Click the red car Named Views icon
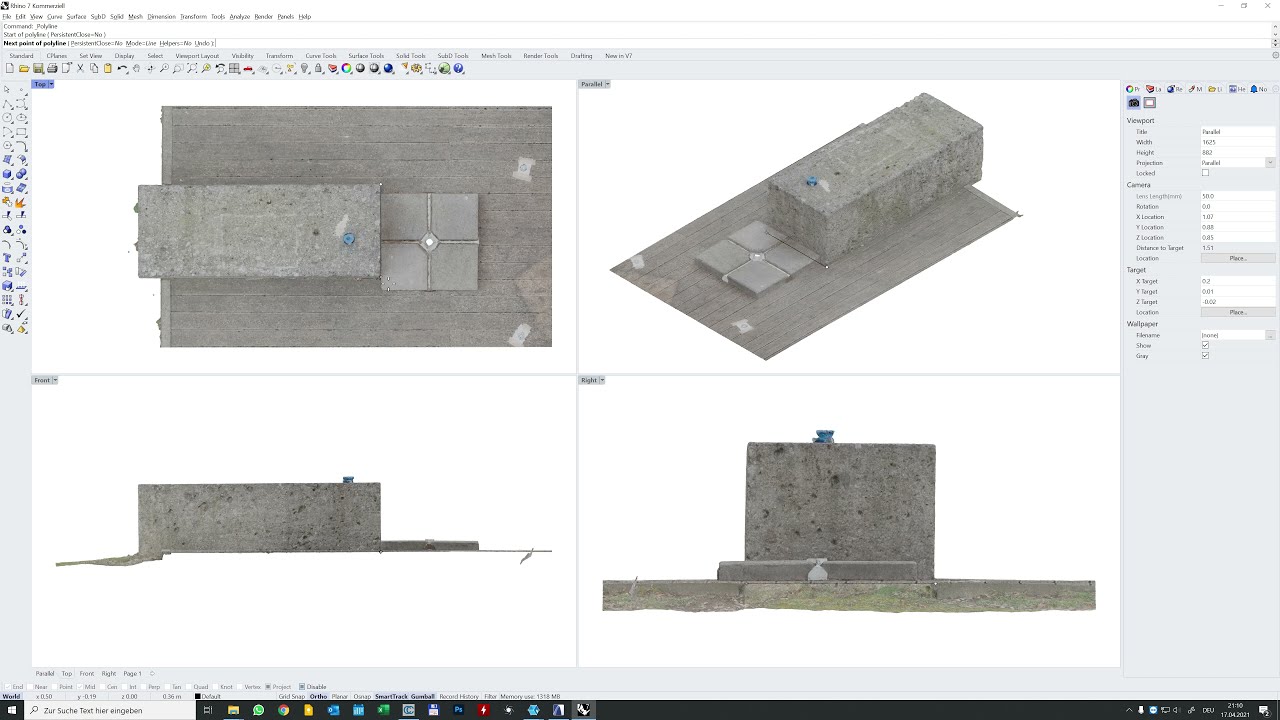The height and width of the screenshot is (720, 1280). pyautogui.click(x=248, y=68)
